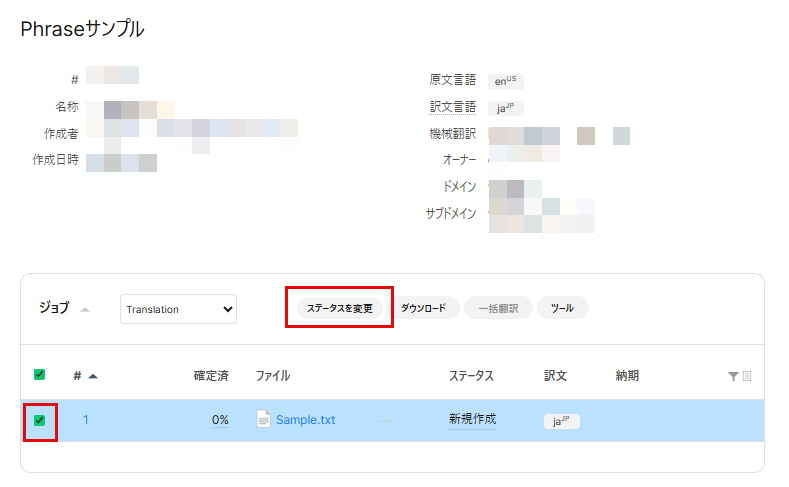Screen dimensions: 789x487
Task: Sort jobs by # column arrow
Action: [93, 376]
